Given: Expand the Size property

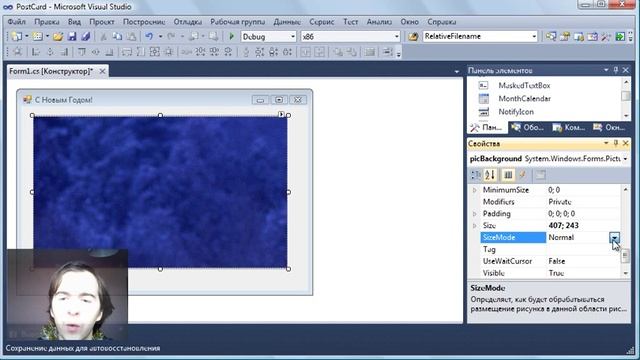Looking at the screenshot, I should [x=474, y=226].
